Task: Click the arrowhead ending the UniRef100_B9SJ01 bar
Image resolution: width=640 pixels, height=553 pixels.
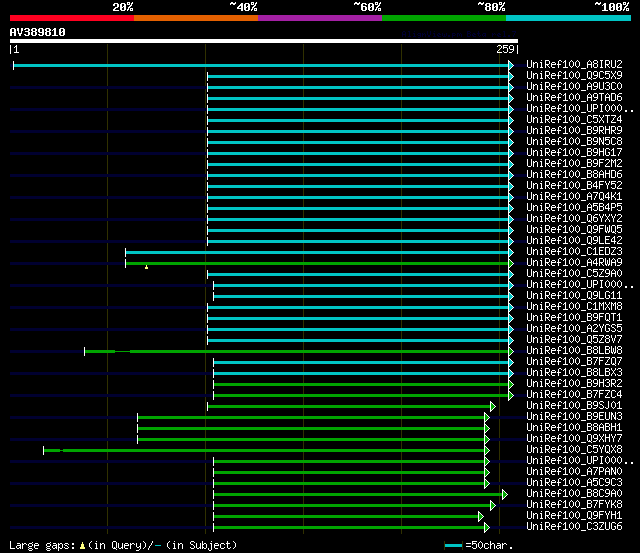Action: coord(493,406)
